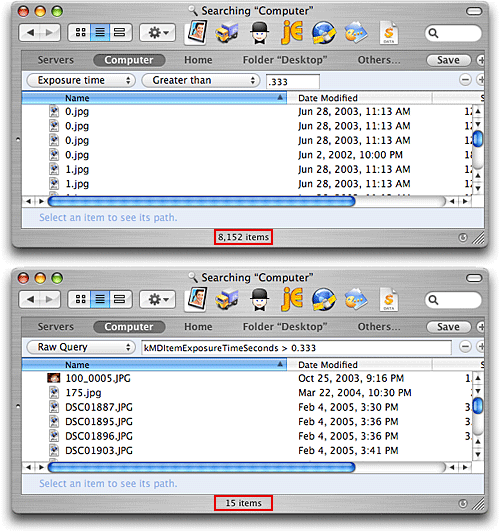The width and height of the screenshot is (500, 532).
Task: Select the Home scope in top window
Action: point(198,60)
